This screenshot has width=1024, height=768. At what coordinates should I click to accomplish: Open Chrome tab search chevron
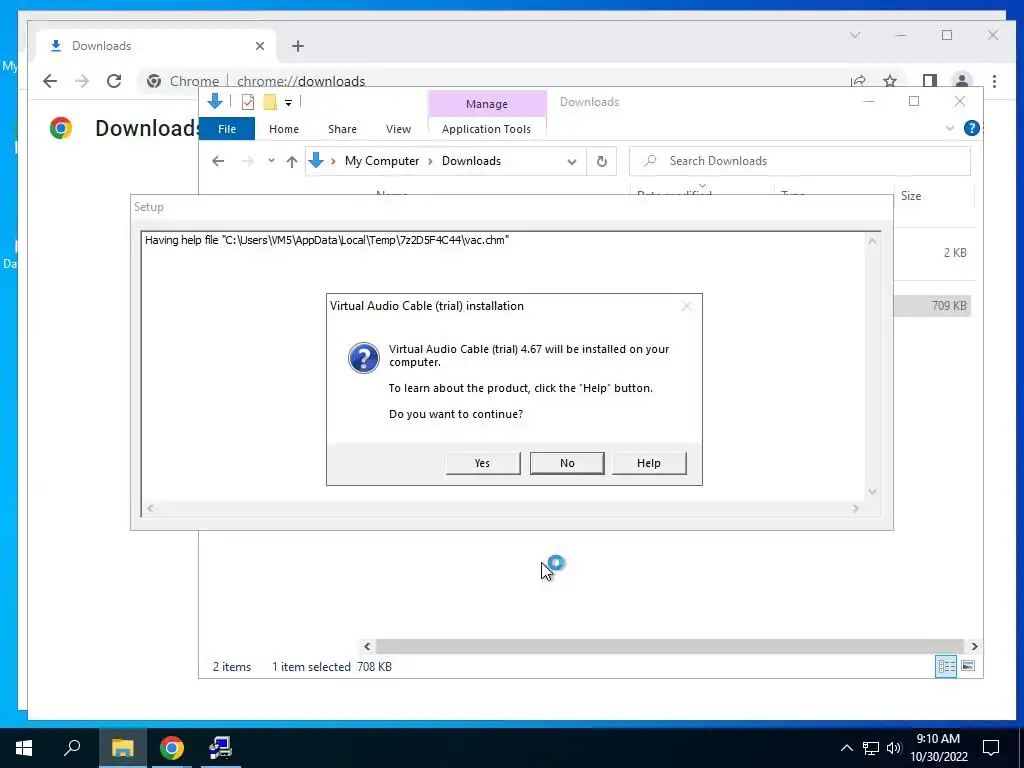[854, 35]
